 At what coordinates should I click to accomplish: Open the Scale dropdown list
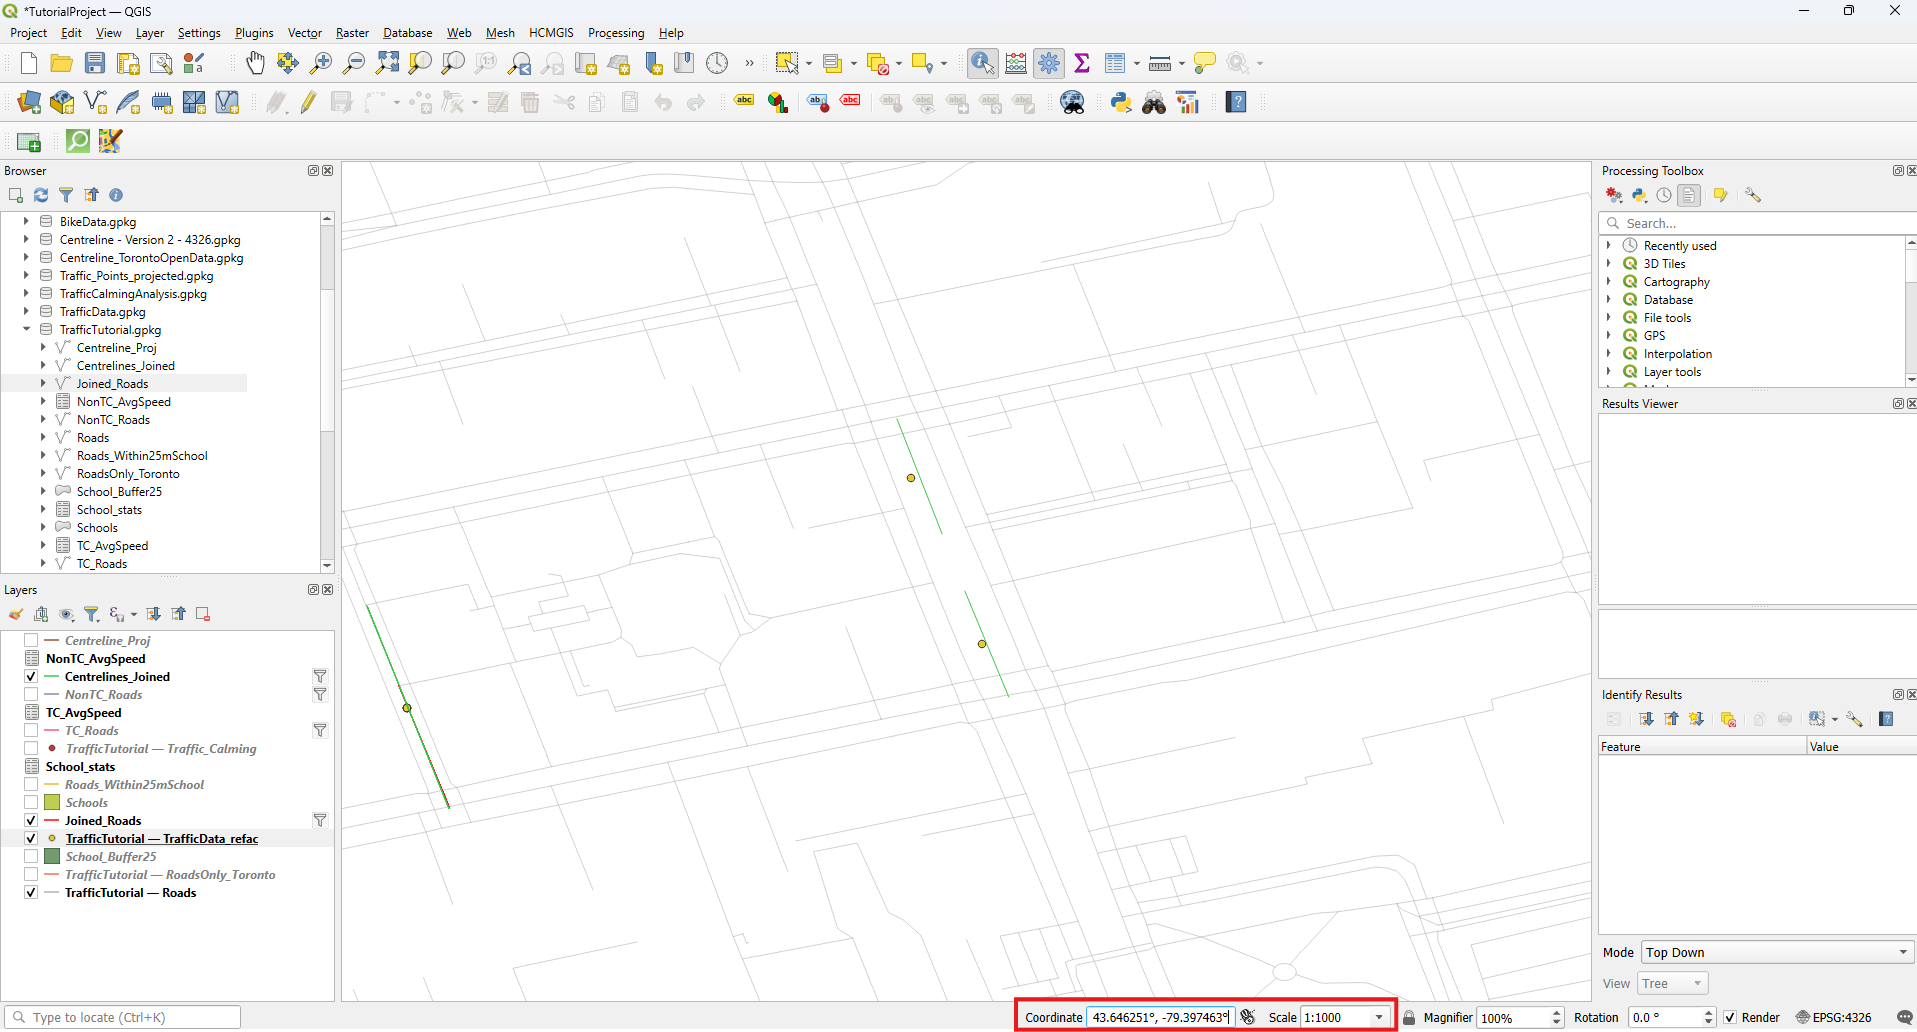1379,1017
